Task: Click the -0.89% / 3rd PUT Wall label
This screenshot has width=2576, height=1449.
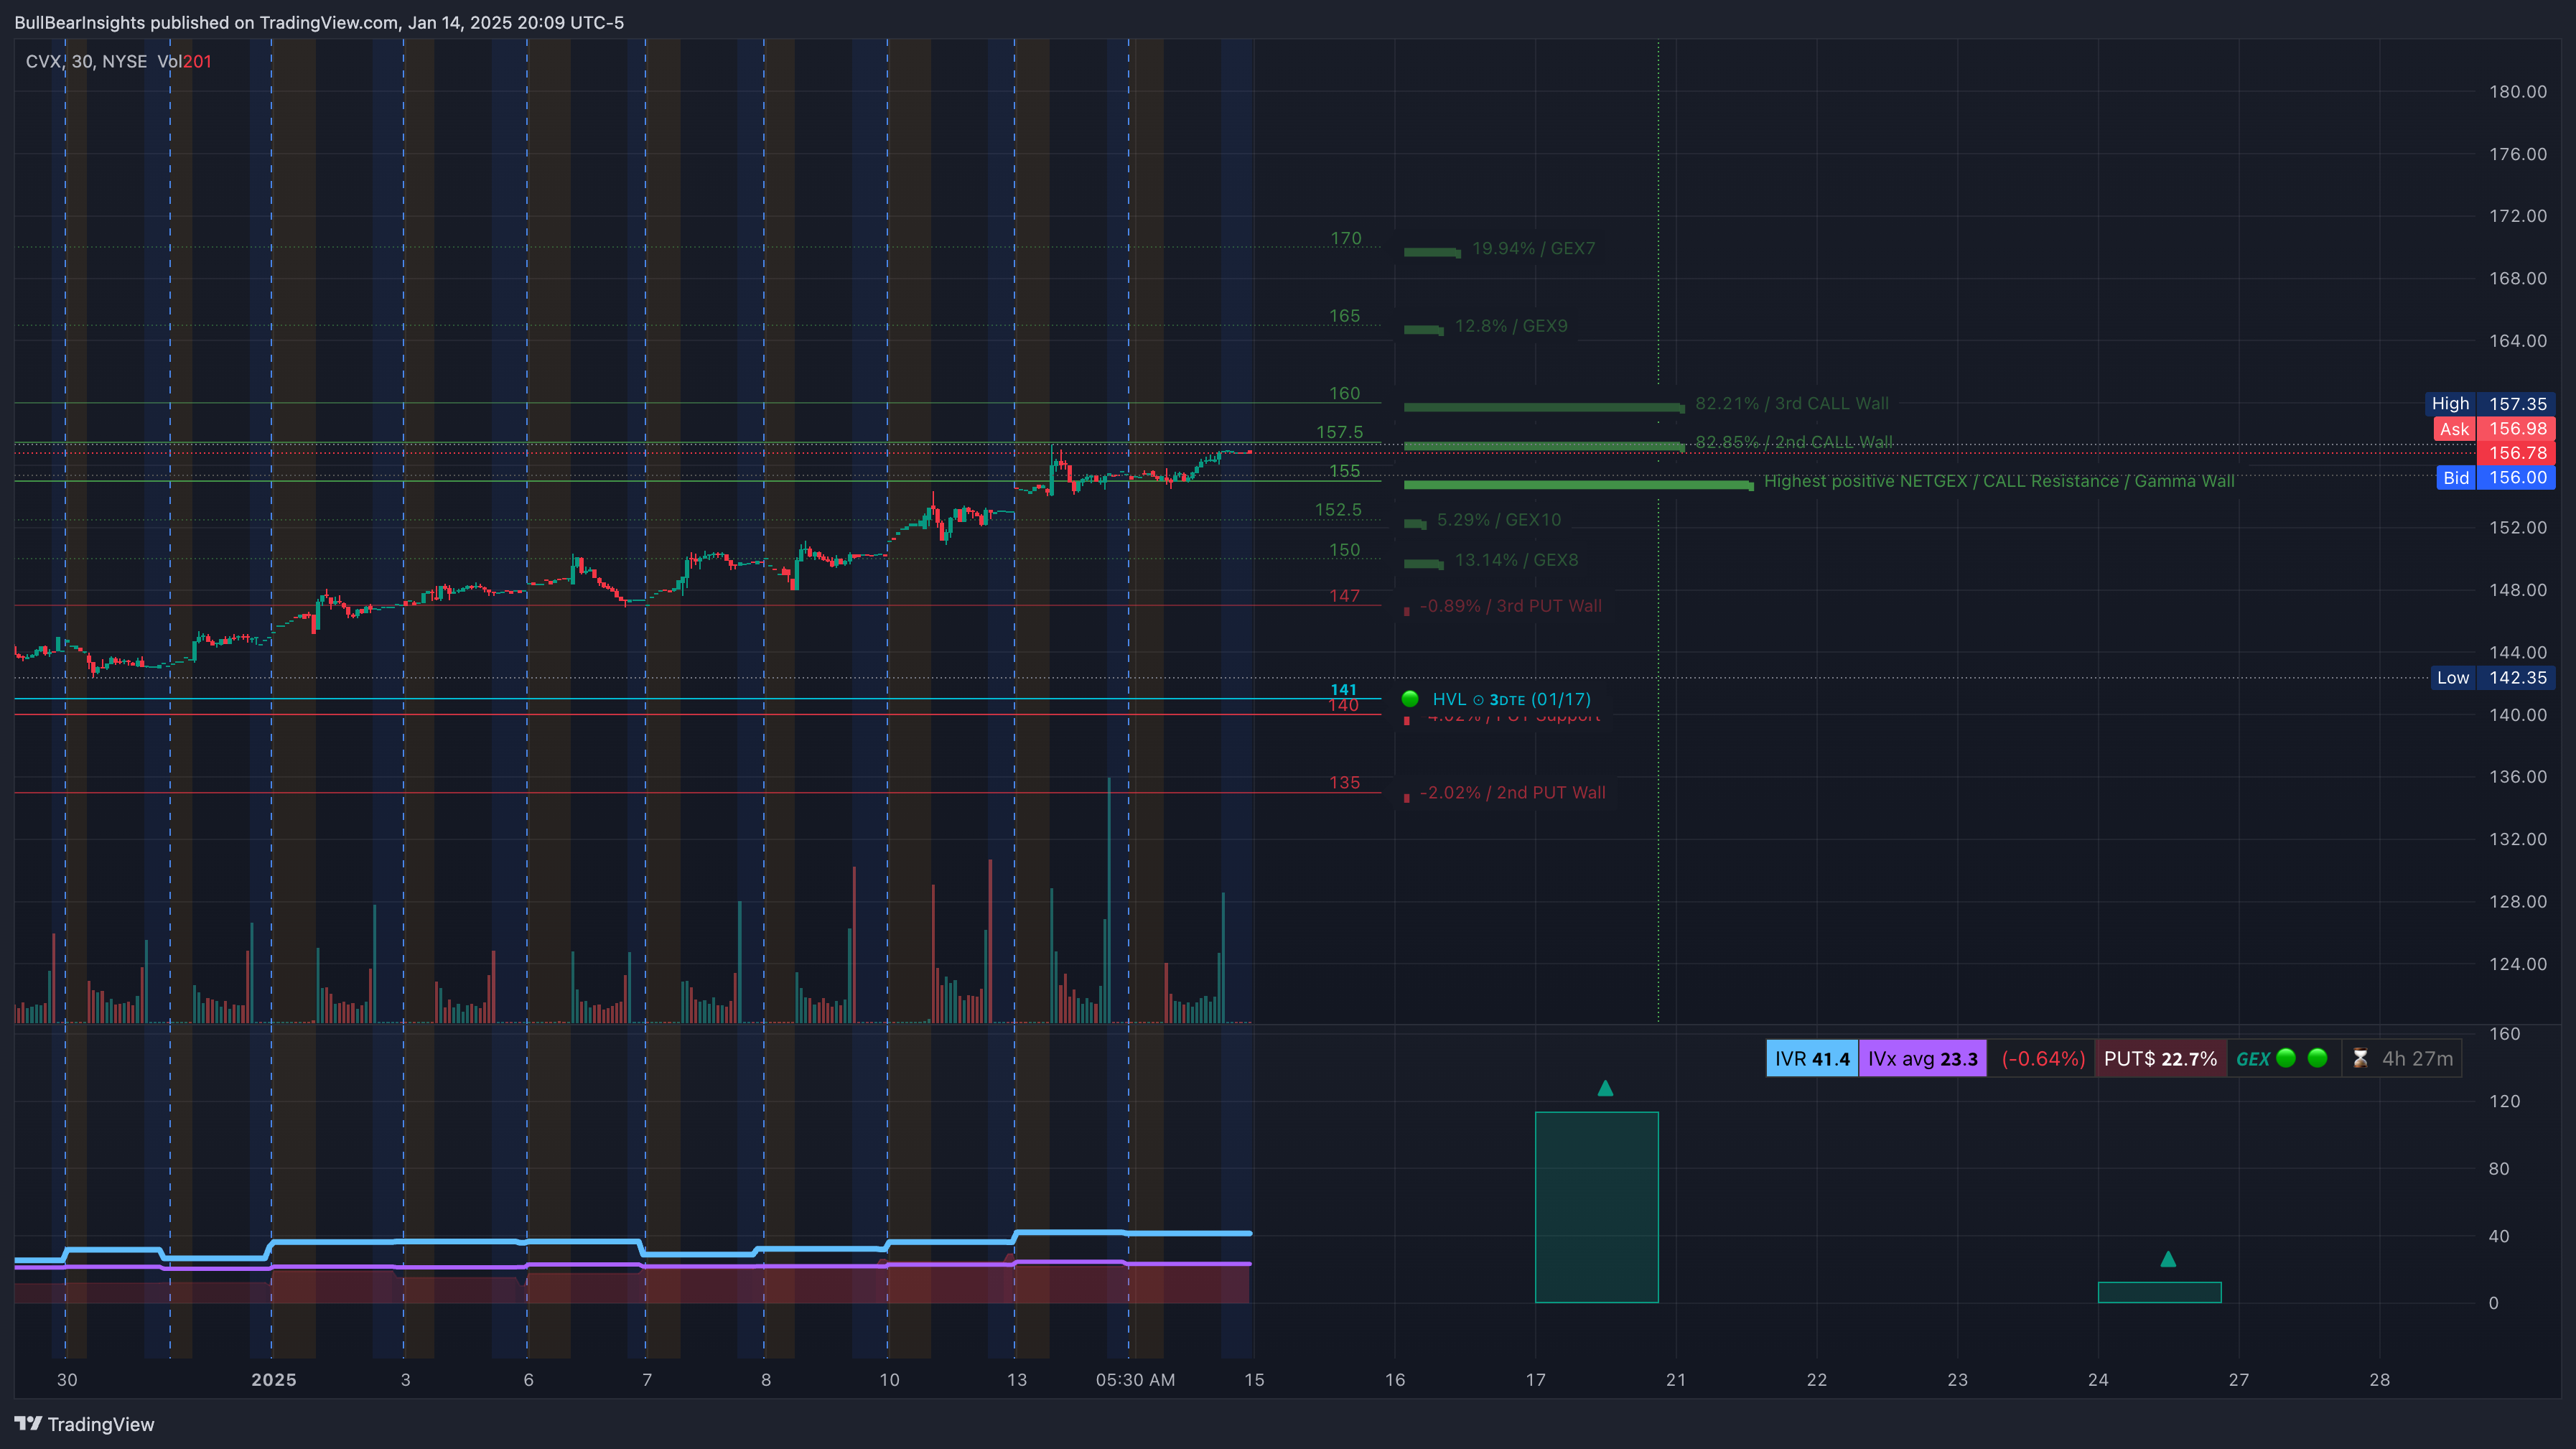Action: coord(1511,606)
